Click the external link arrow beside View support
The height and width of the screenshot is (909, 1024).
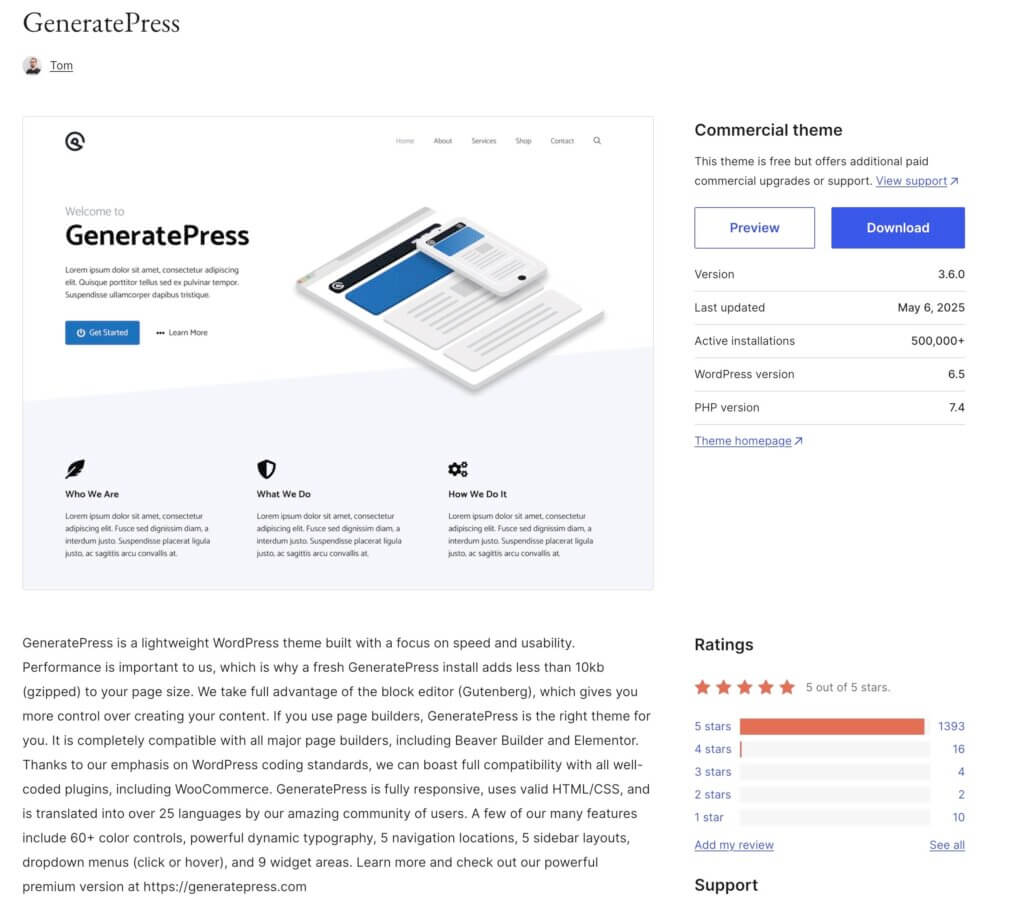pyautogui.click(x=953, y=181)
